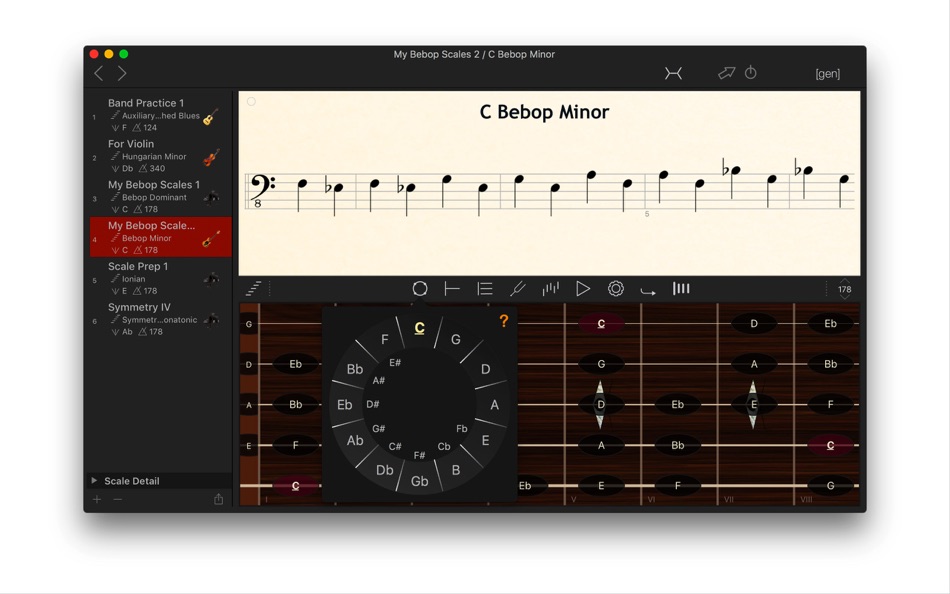Open the orange question mark help
Screen dimensions: 950x594
(x=503, y=321)
